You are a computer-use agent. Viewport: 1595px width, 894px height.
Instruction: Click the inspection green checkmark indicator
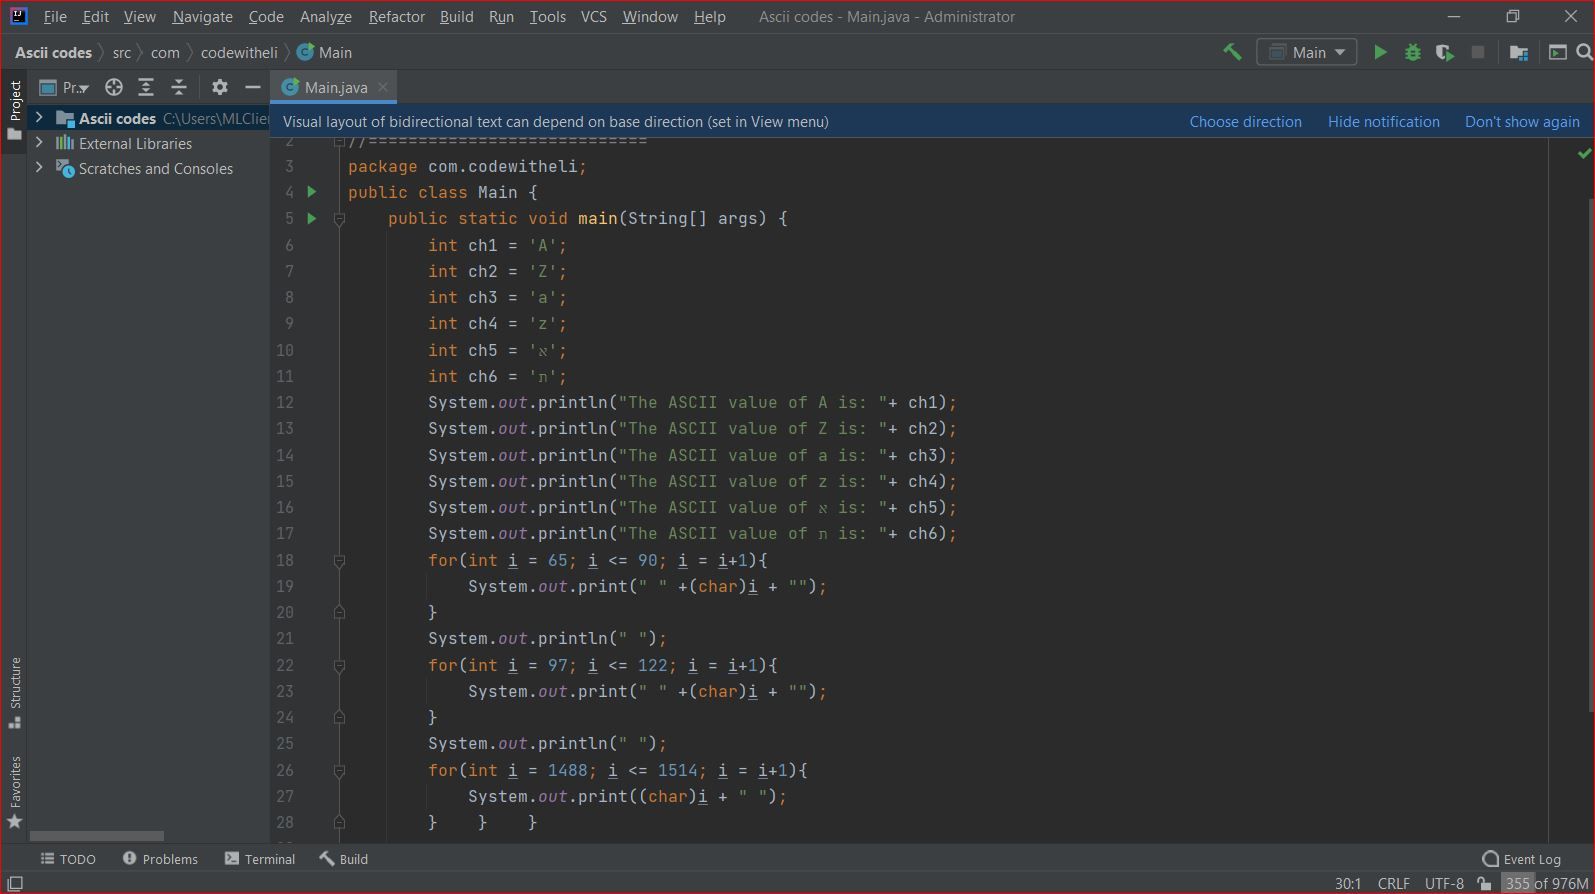(1584, 153)
